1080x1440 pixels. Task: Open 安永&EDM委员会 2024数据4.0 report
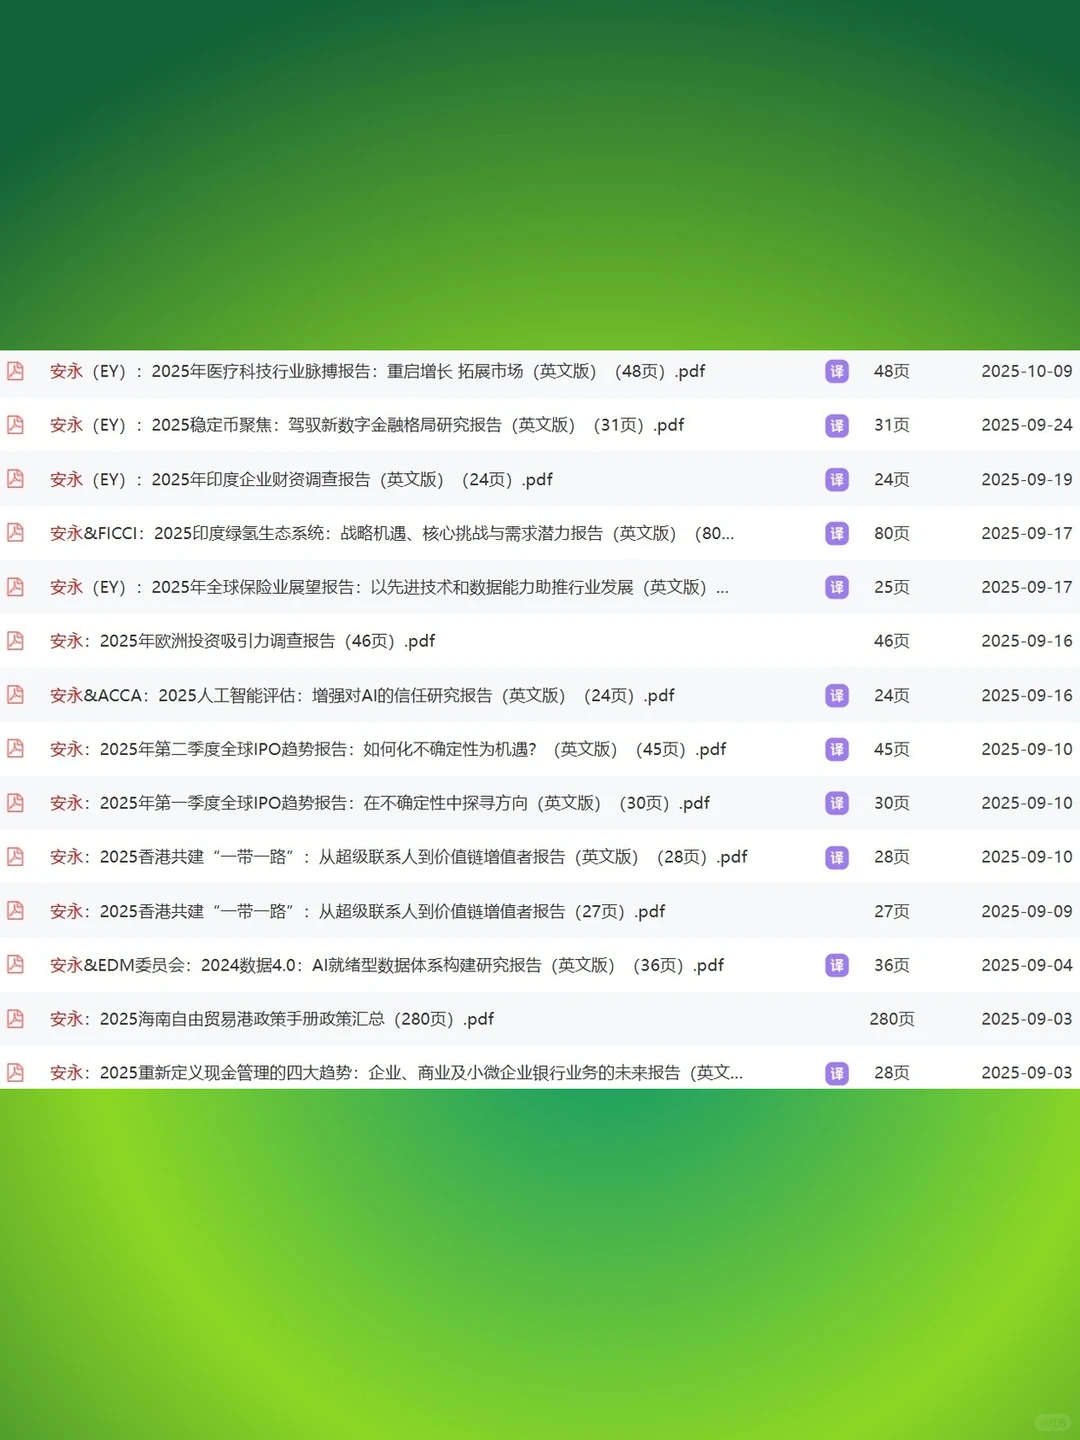coord(387,965)
